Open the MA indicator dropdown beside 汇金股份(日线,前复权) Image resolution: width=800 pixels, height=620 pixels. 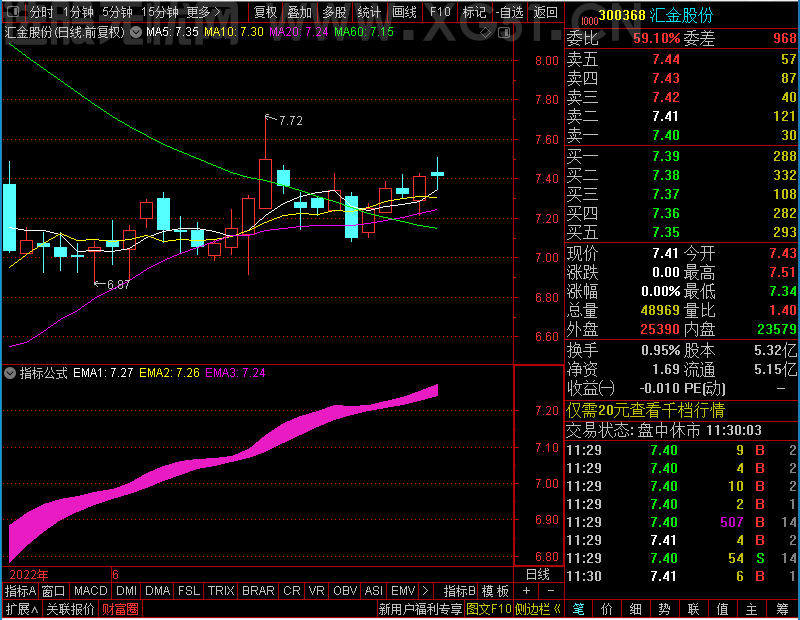(136, 33)
